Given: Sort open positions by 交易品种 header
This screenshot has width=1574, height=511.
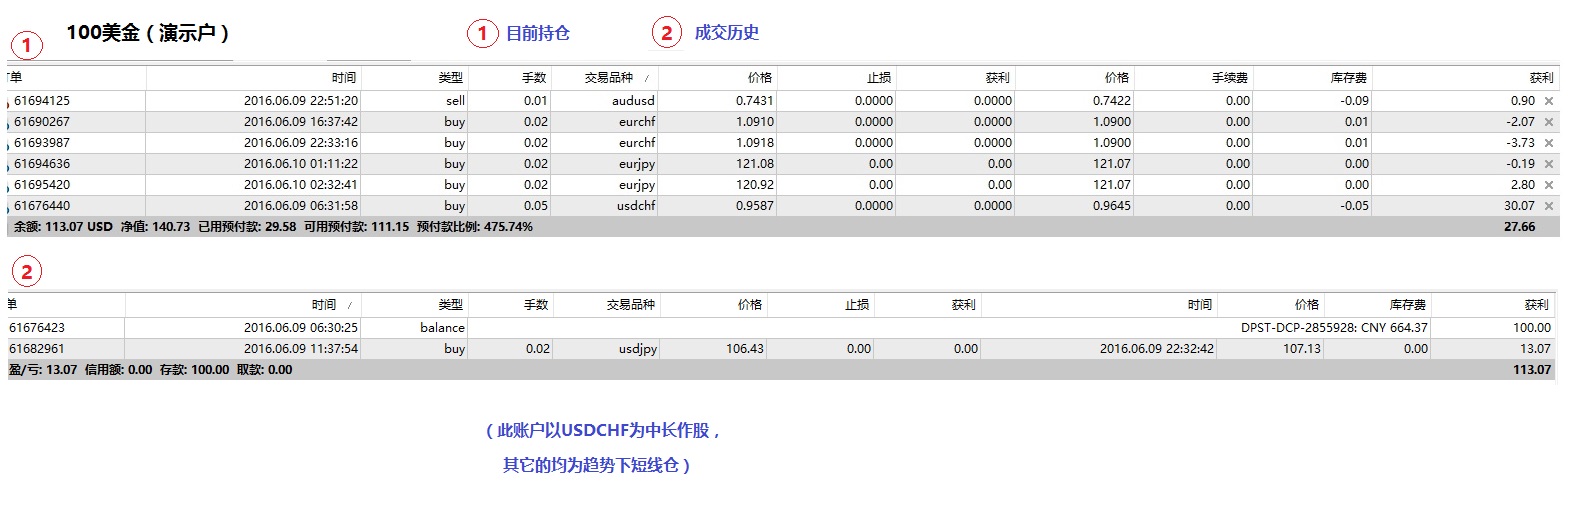Looking at the screenshot, I should point(608,77).
